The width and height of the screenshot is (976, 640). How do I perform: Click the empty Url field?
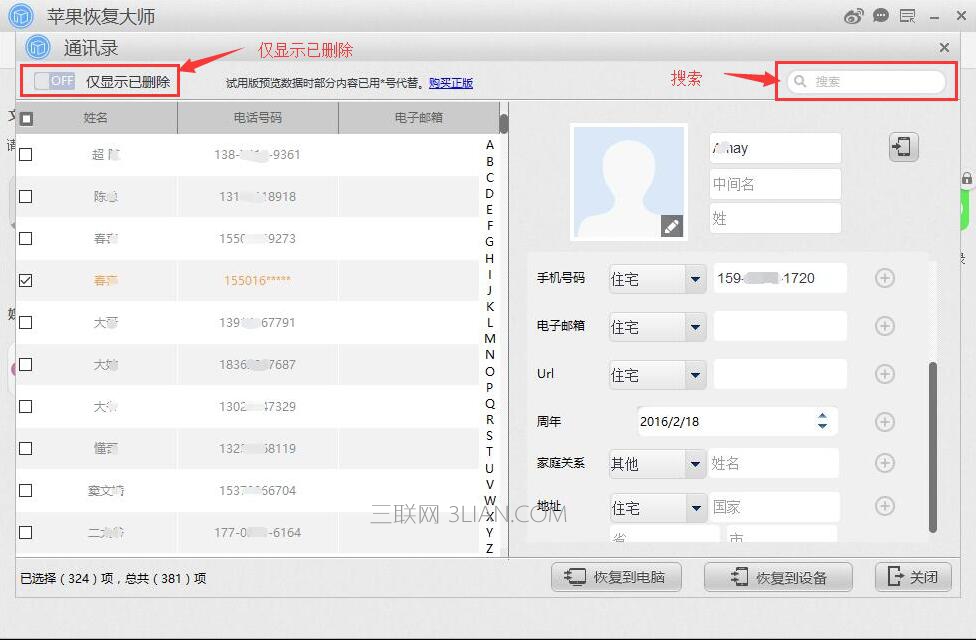[780, 374]
